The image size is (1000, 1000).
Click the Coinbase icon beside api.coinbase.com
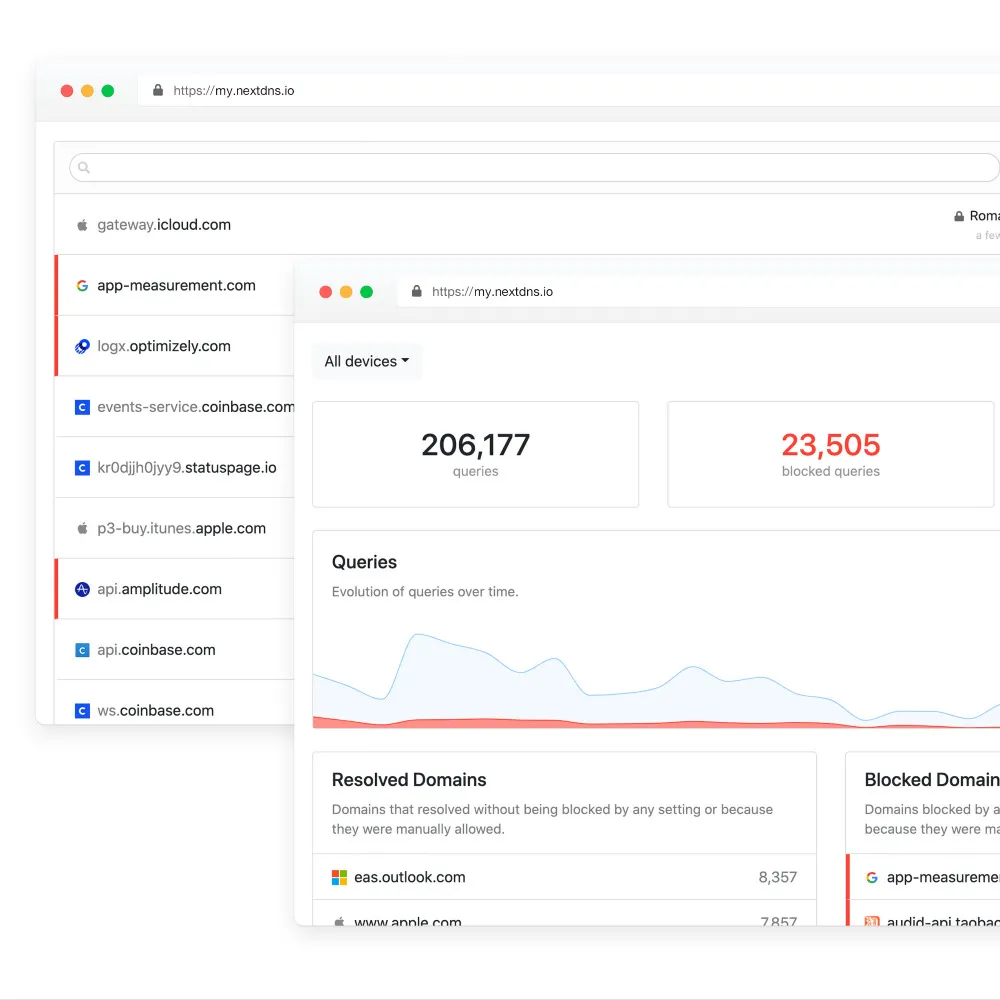82,650
